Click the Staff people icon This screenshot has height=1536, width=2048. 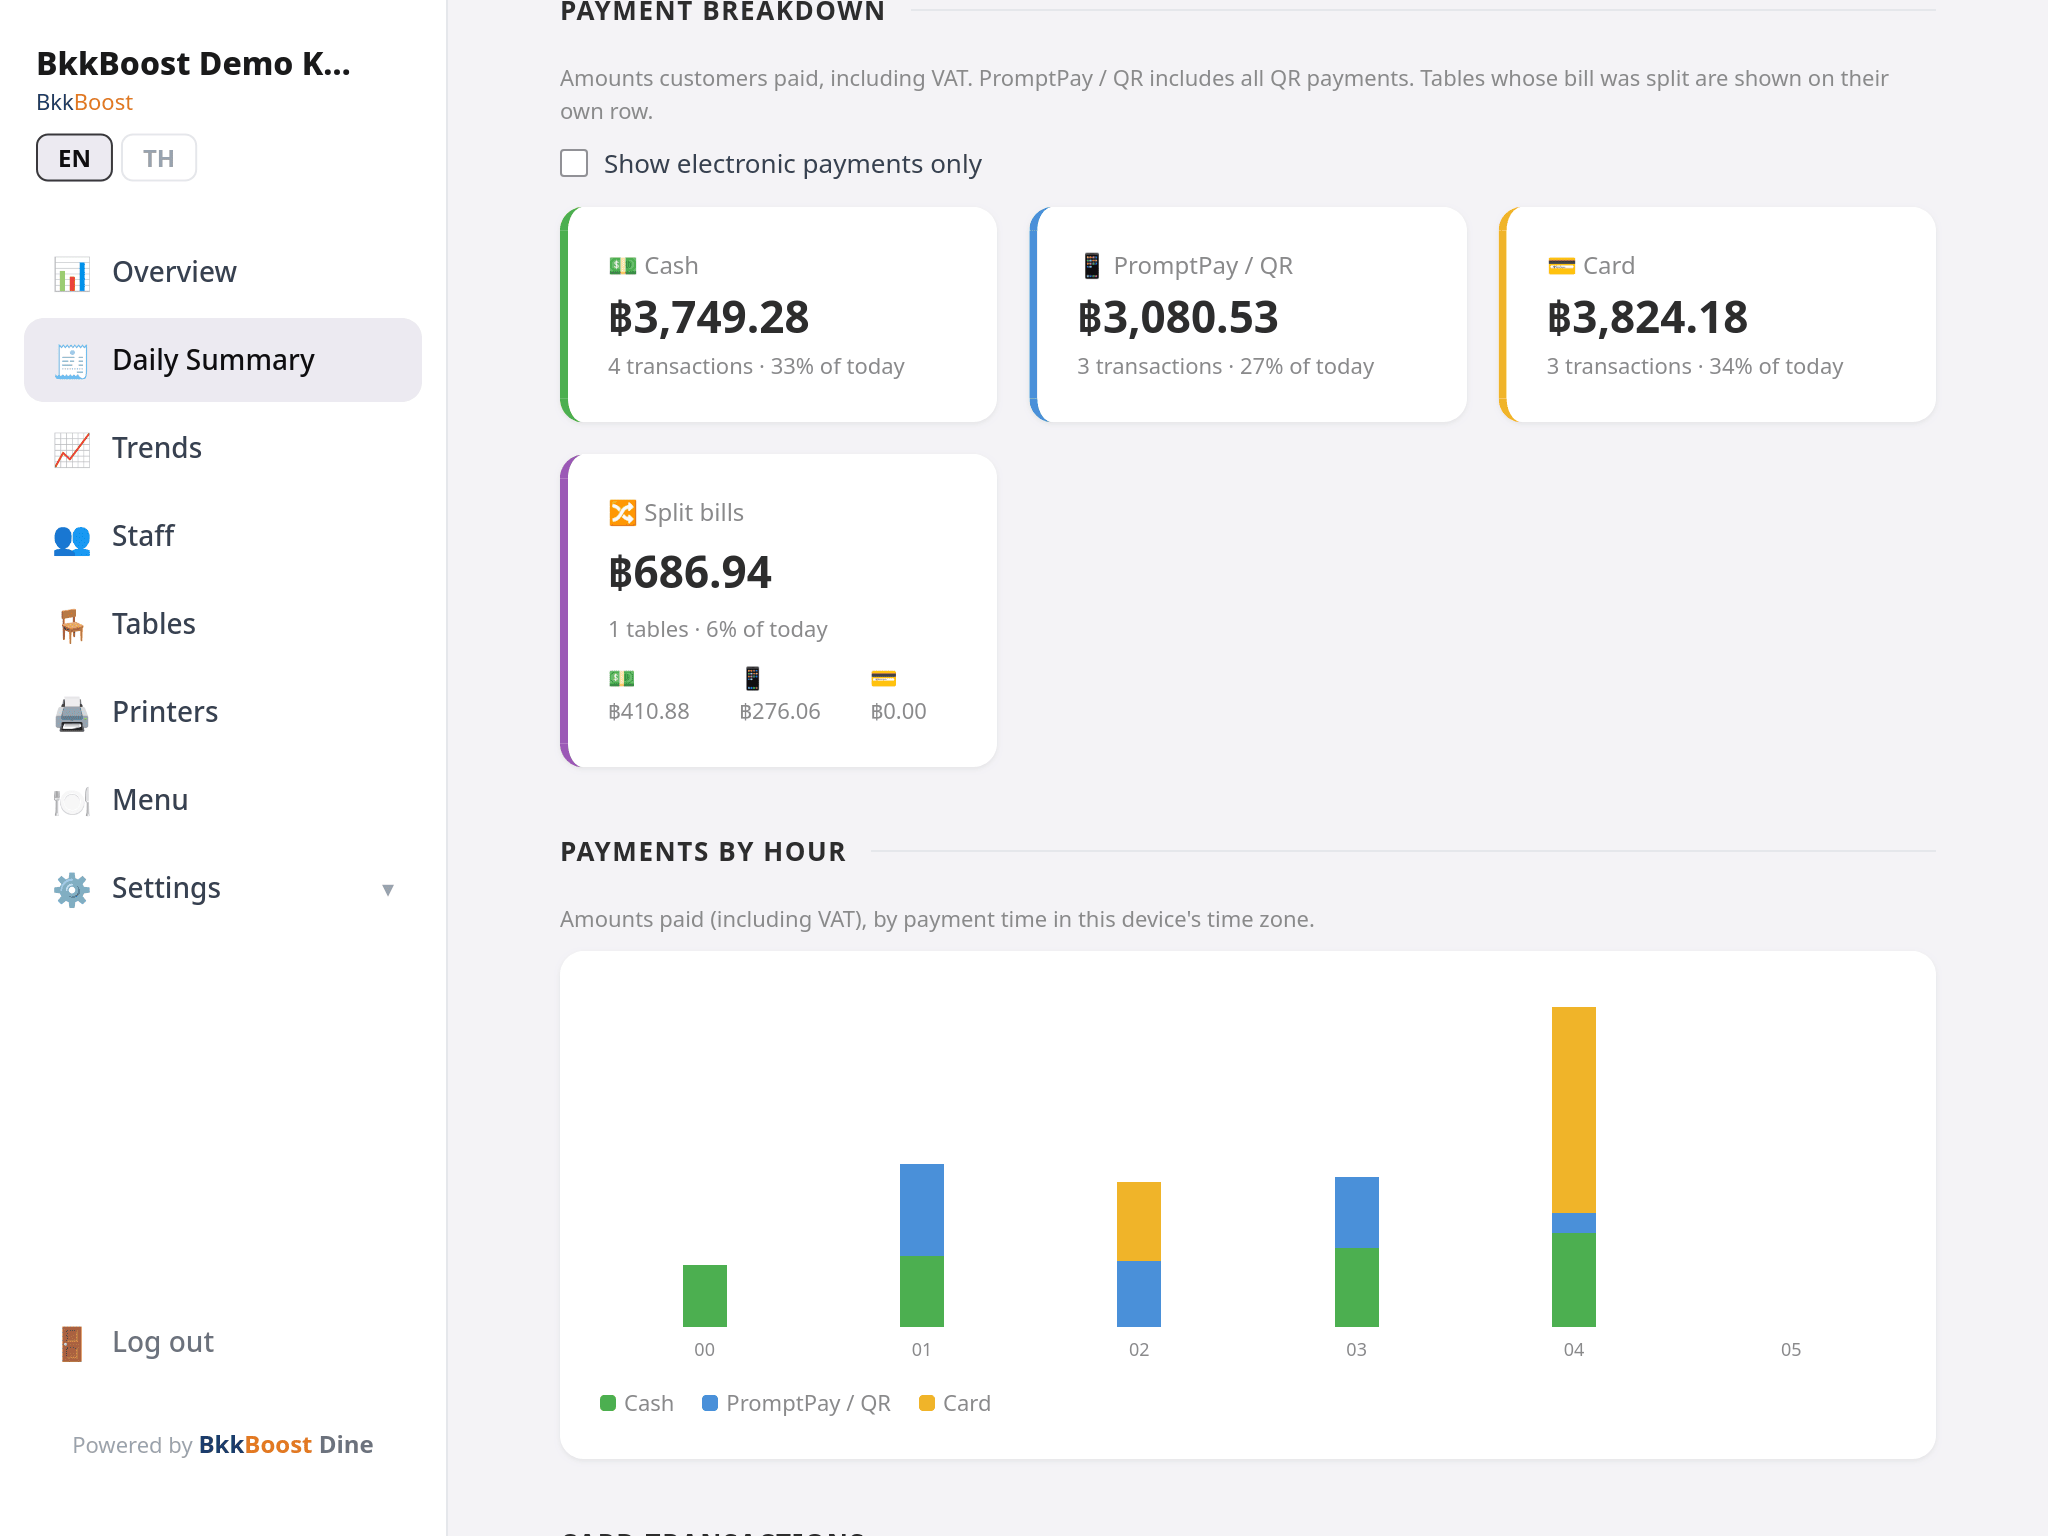point(72,538)
